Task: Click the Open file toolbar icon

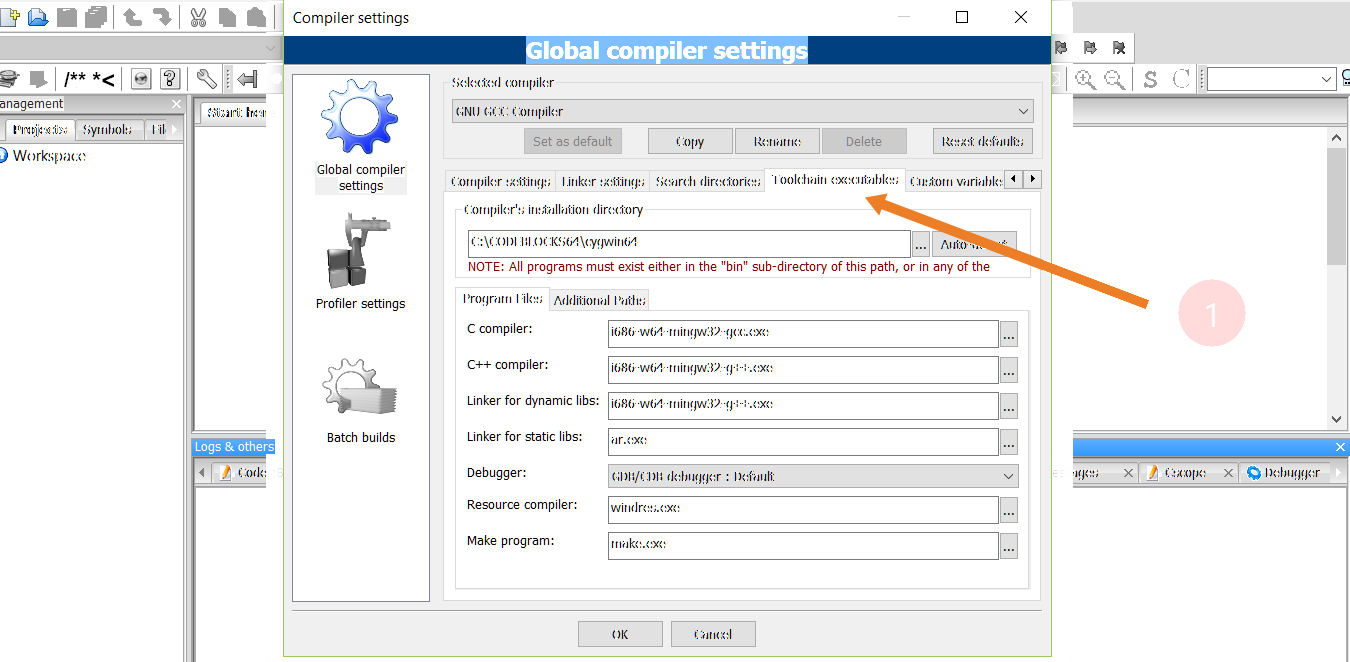Action: 37,16
